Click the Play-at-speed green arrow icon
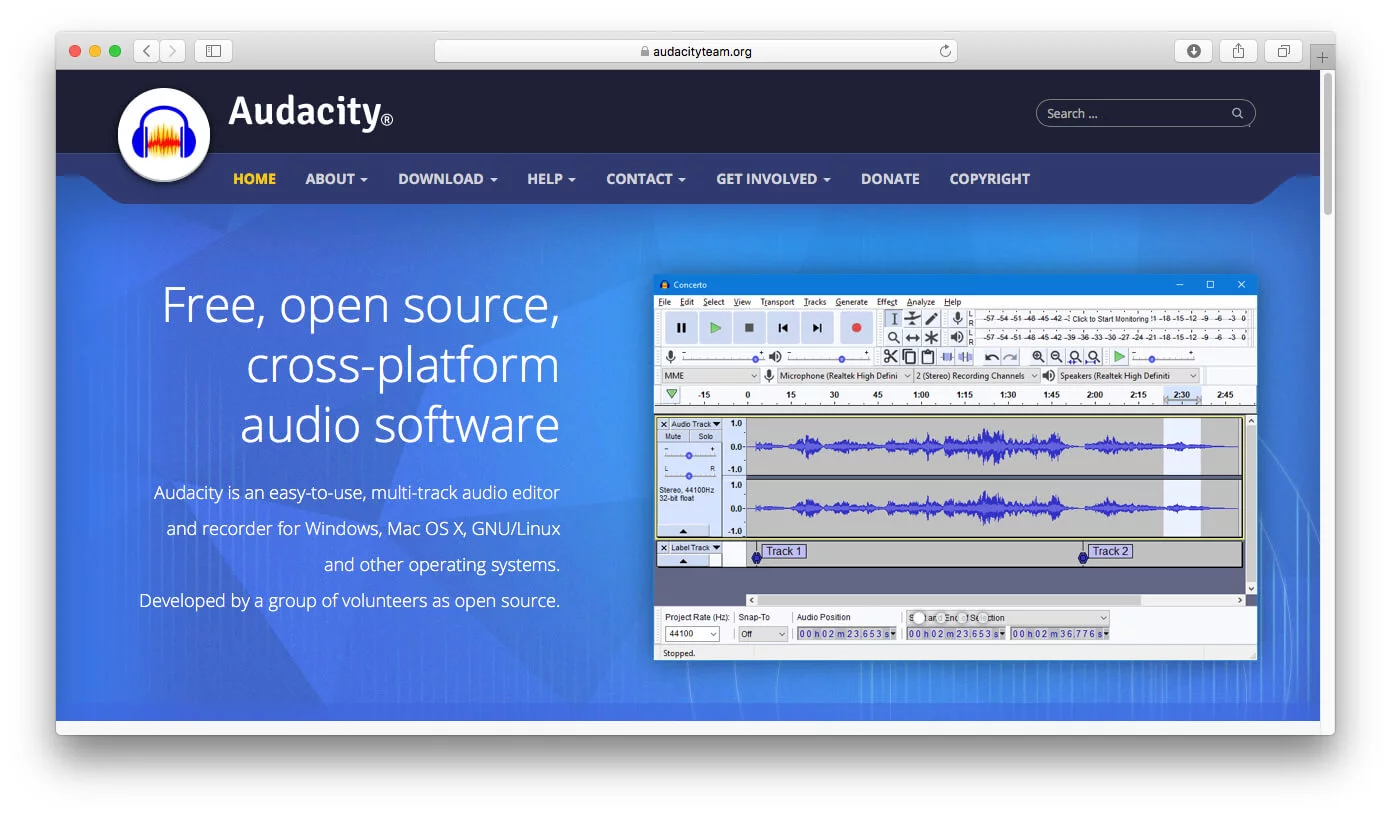Screen dimensions: 1391x815 tap(1119, 356)
